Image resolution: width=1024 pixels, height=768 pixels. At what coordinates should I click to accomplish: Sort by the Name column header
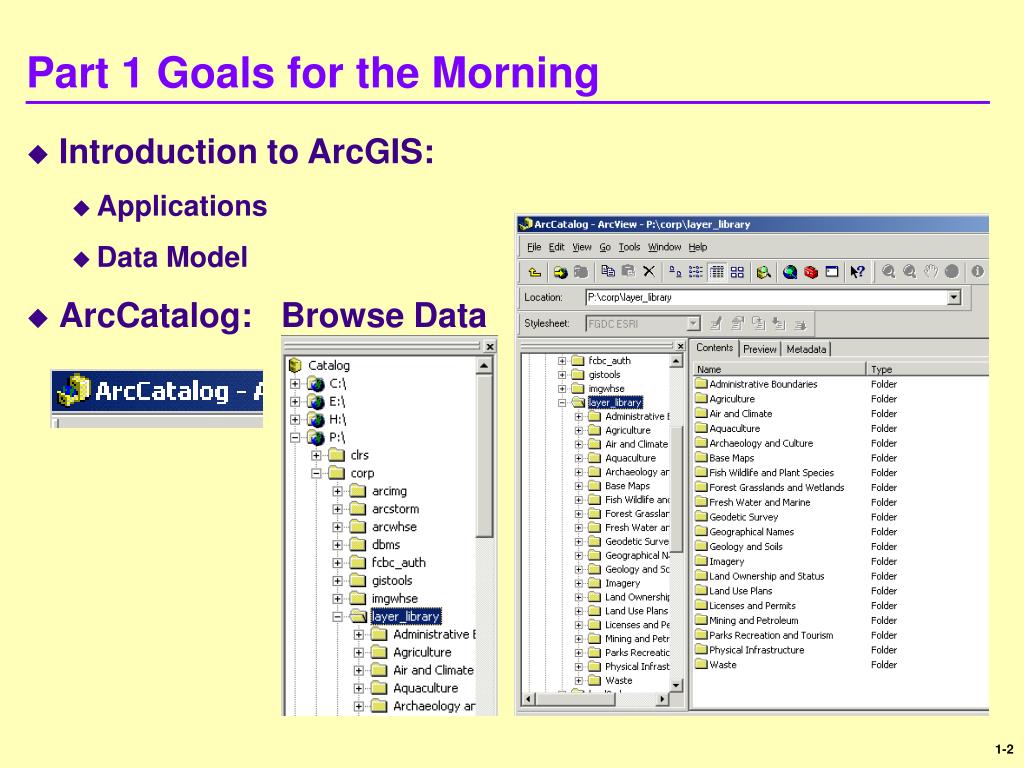(x=779, y=369)
